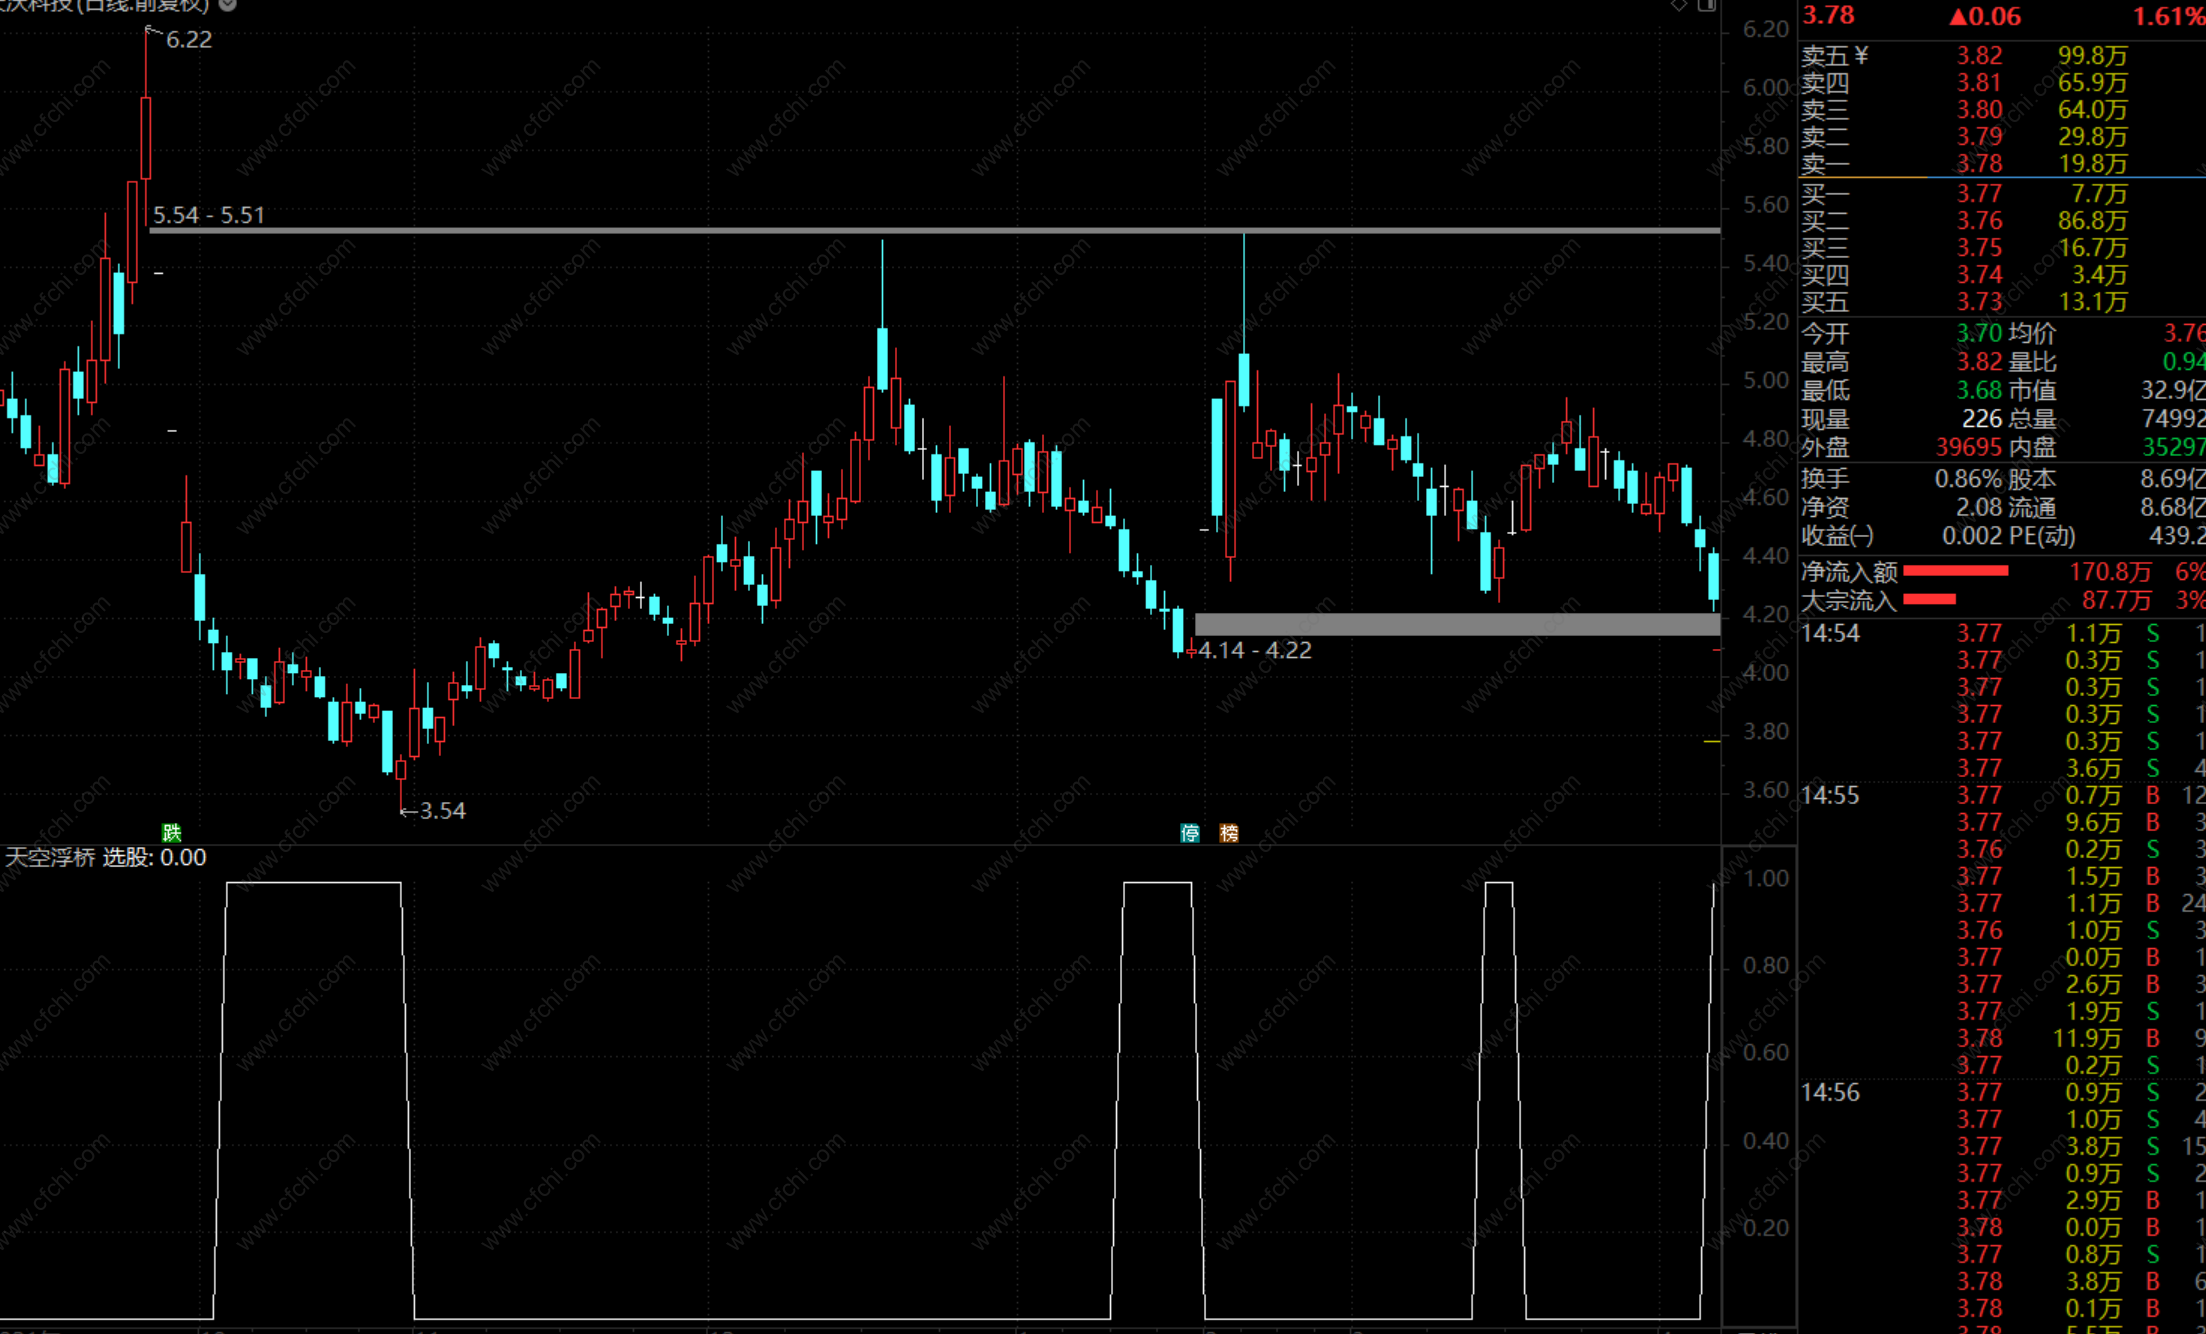Click the orange 榜 event marker
The width and height of the screenshot is (2206, 1334).
(1229, 833)
